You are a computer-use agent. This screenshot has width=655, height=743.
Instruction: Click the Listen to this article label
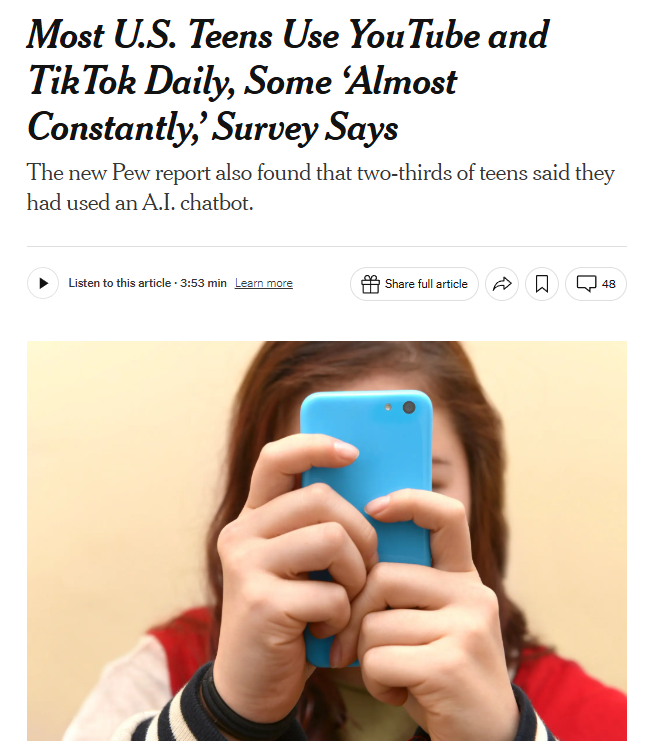(119, 283)
